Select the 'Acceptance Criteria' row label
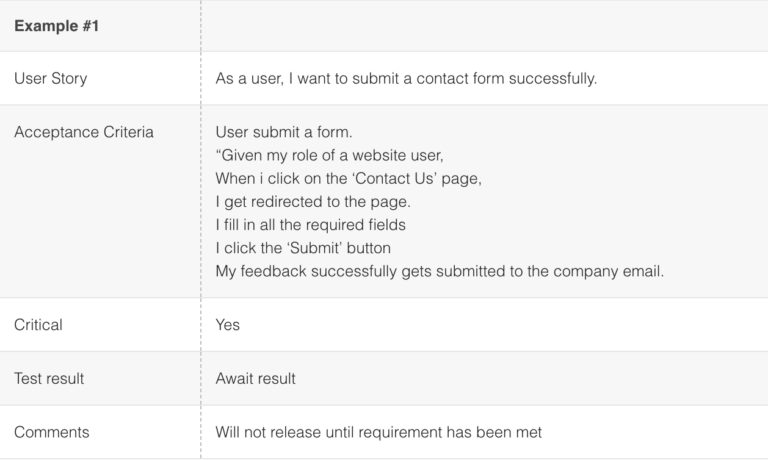Viewport: 768px width, 460px height. [x=84, y=132]
